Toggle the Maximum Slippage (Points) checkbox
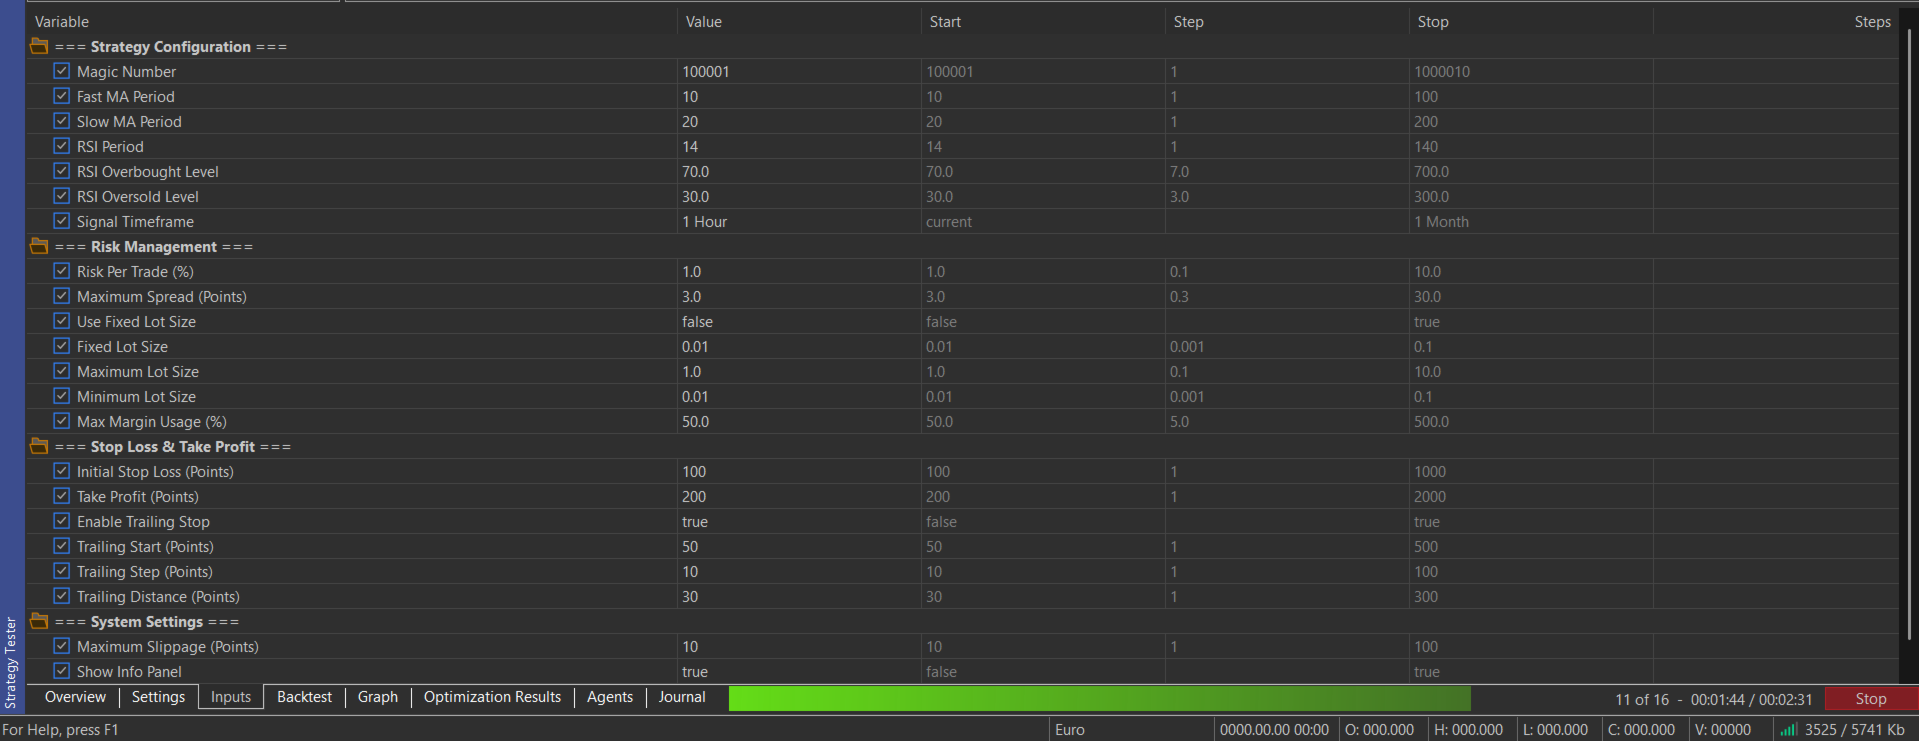This screenshot has width=1919, height=741. click(x=62, y=646)
